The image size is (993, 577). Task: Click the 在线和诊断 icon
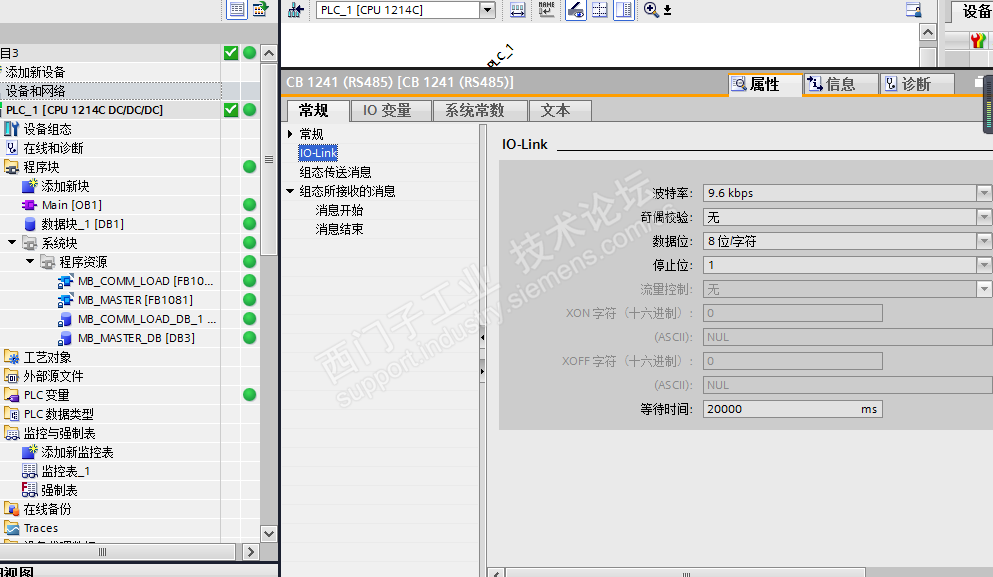click(11, 148)
